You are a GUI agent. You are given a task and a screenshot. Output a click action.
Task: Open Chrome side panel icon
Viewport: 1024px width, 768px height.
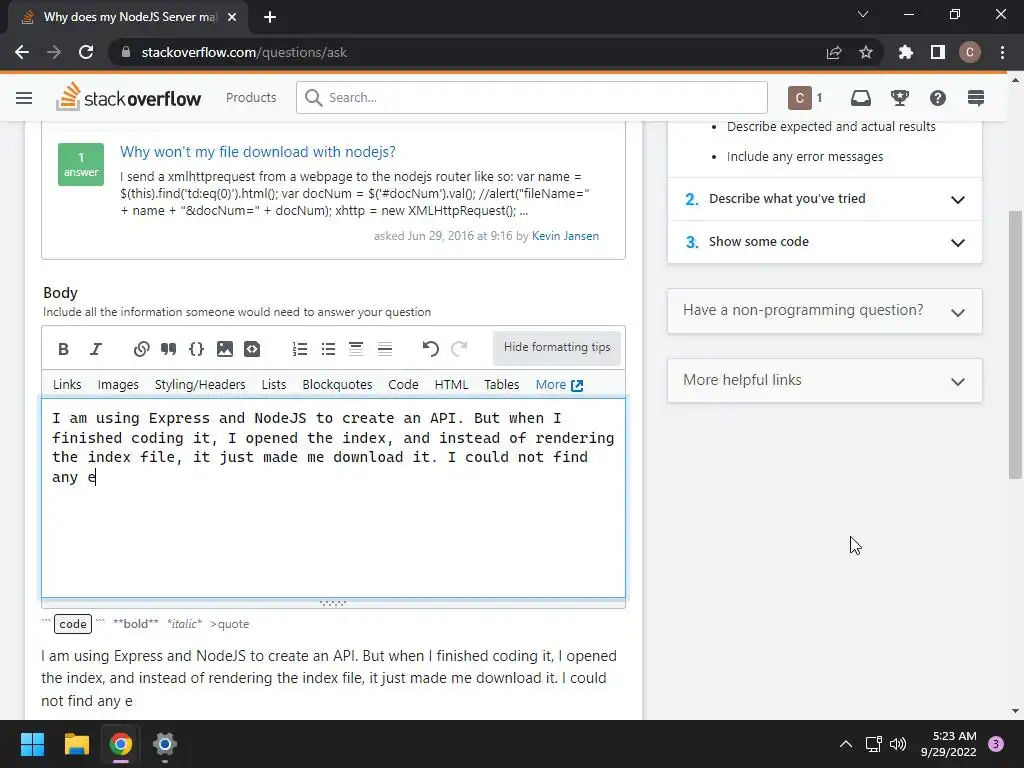tap(938, 52)
